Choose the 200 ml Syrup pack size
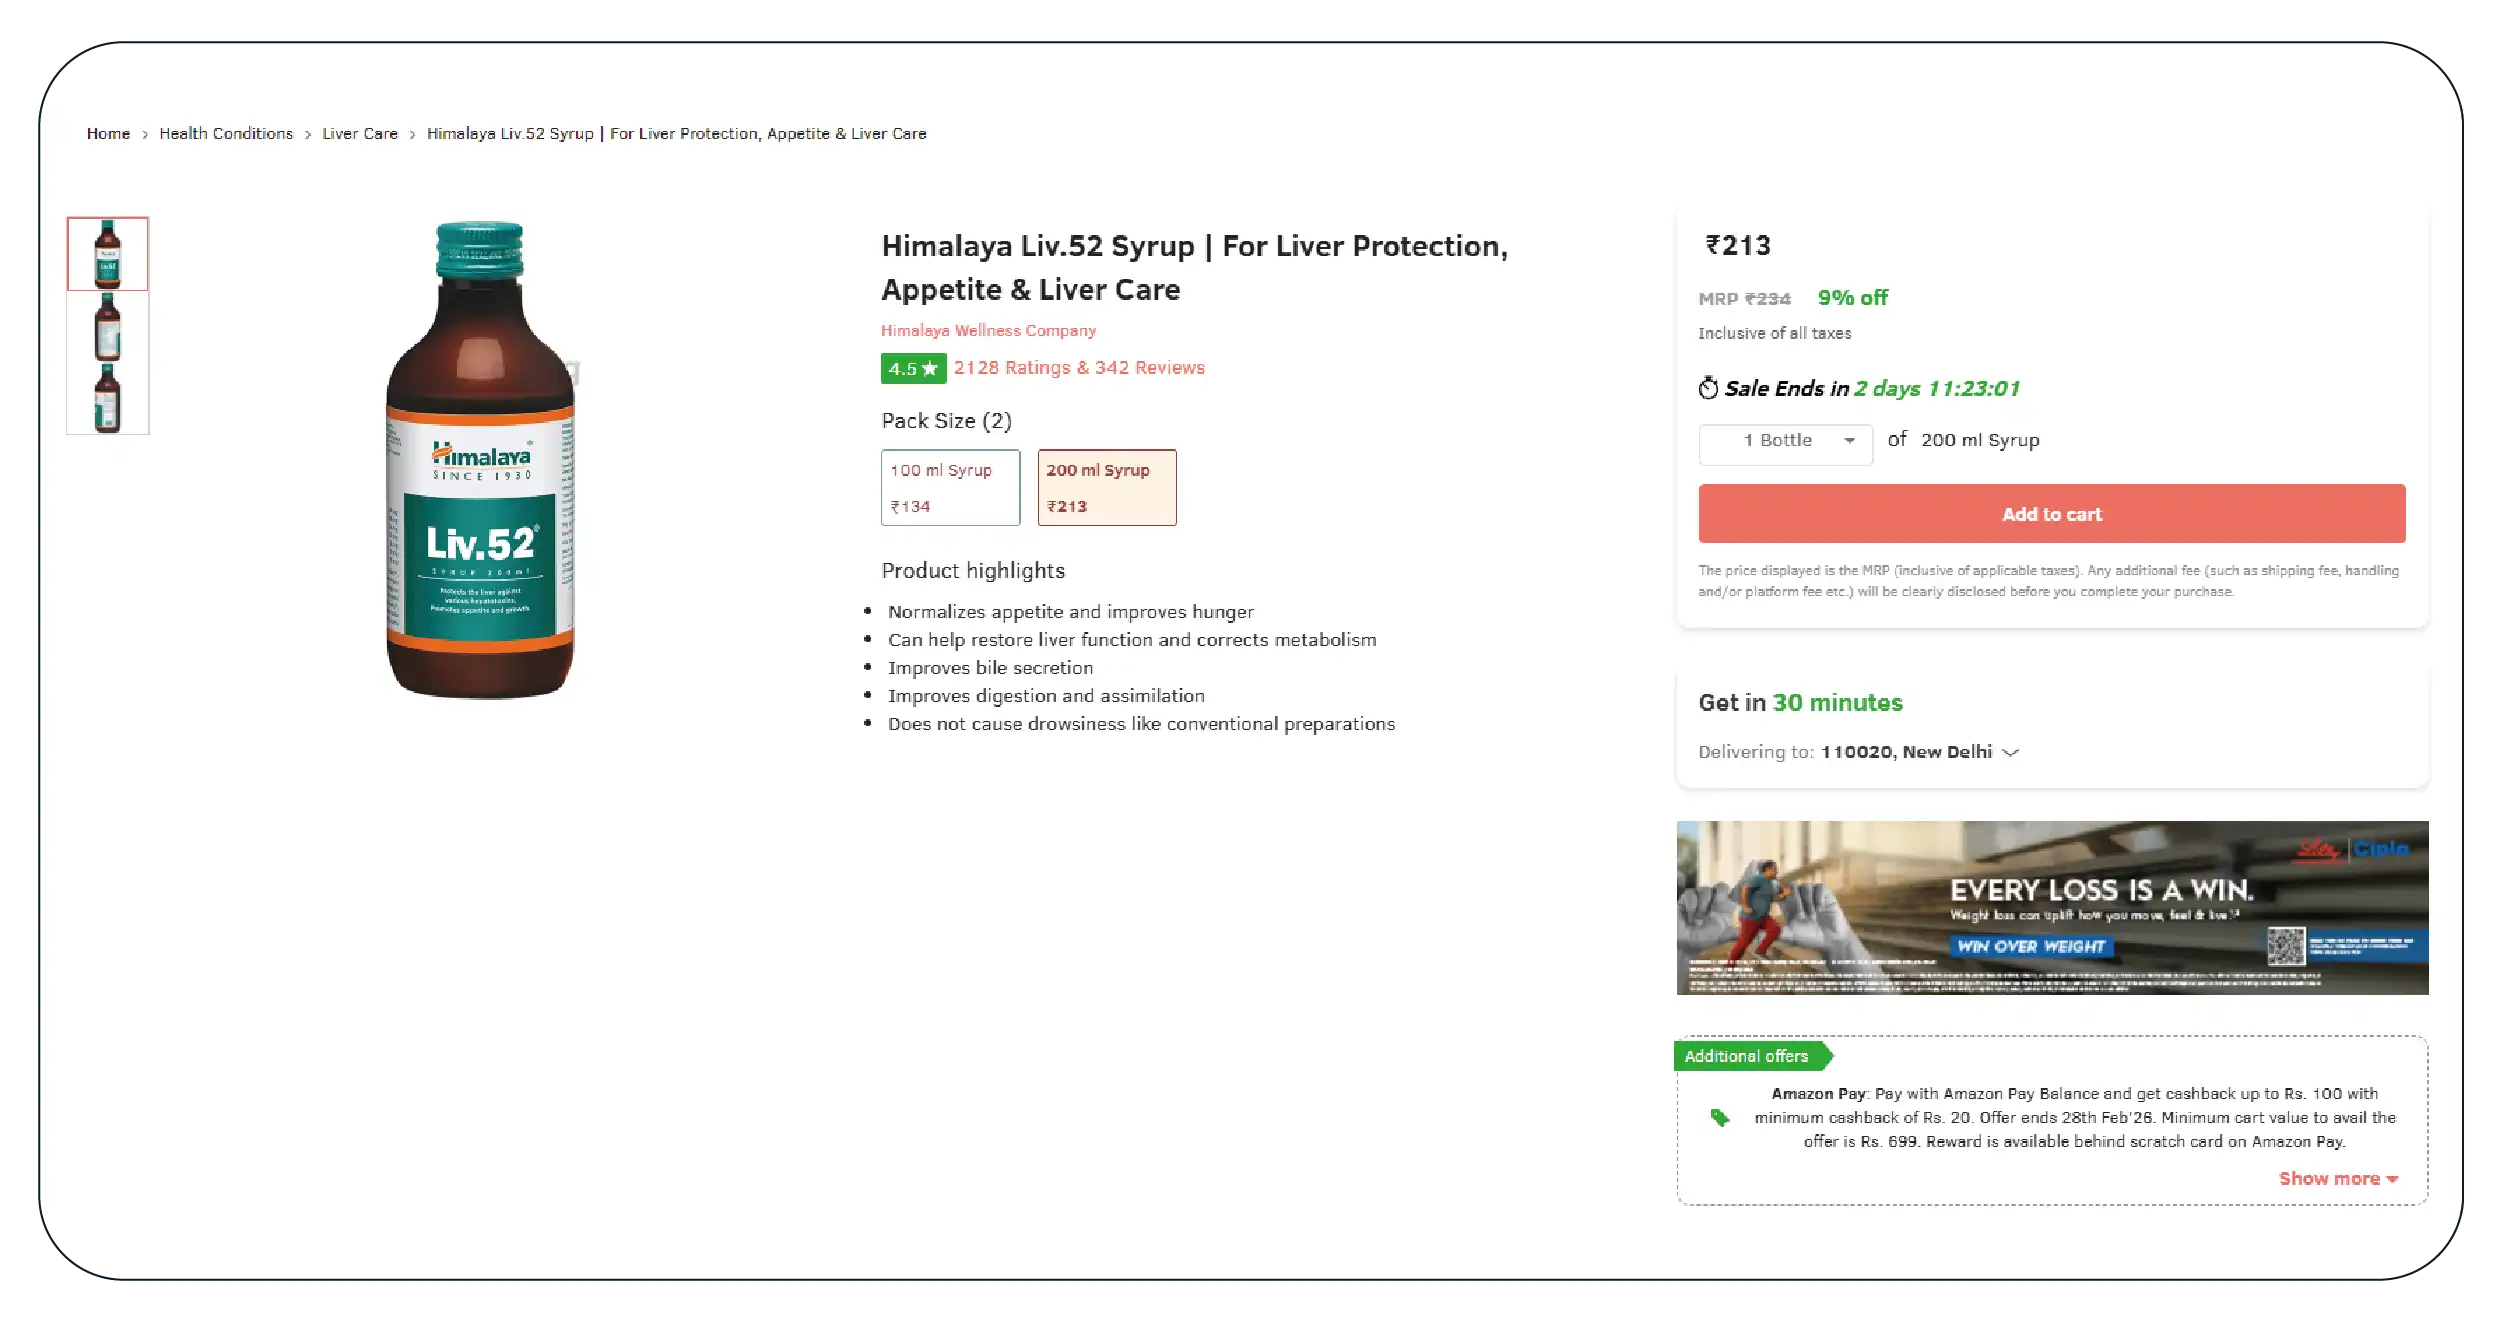This screenshot has height=1321, width=2509. [1106, 488]
